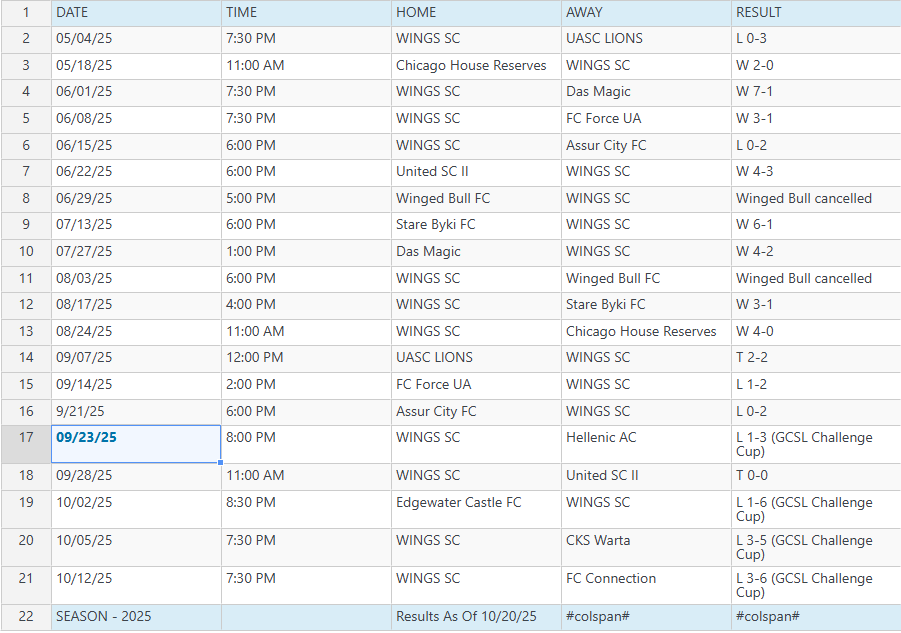Select the Results As Of 10/20/25 cell
Image resolution: width=901 pixels, height=633 pixels.
(x=475, y=617)
